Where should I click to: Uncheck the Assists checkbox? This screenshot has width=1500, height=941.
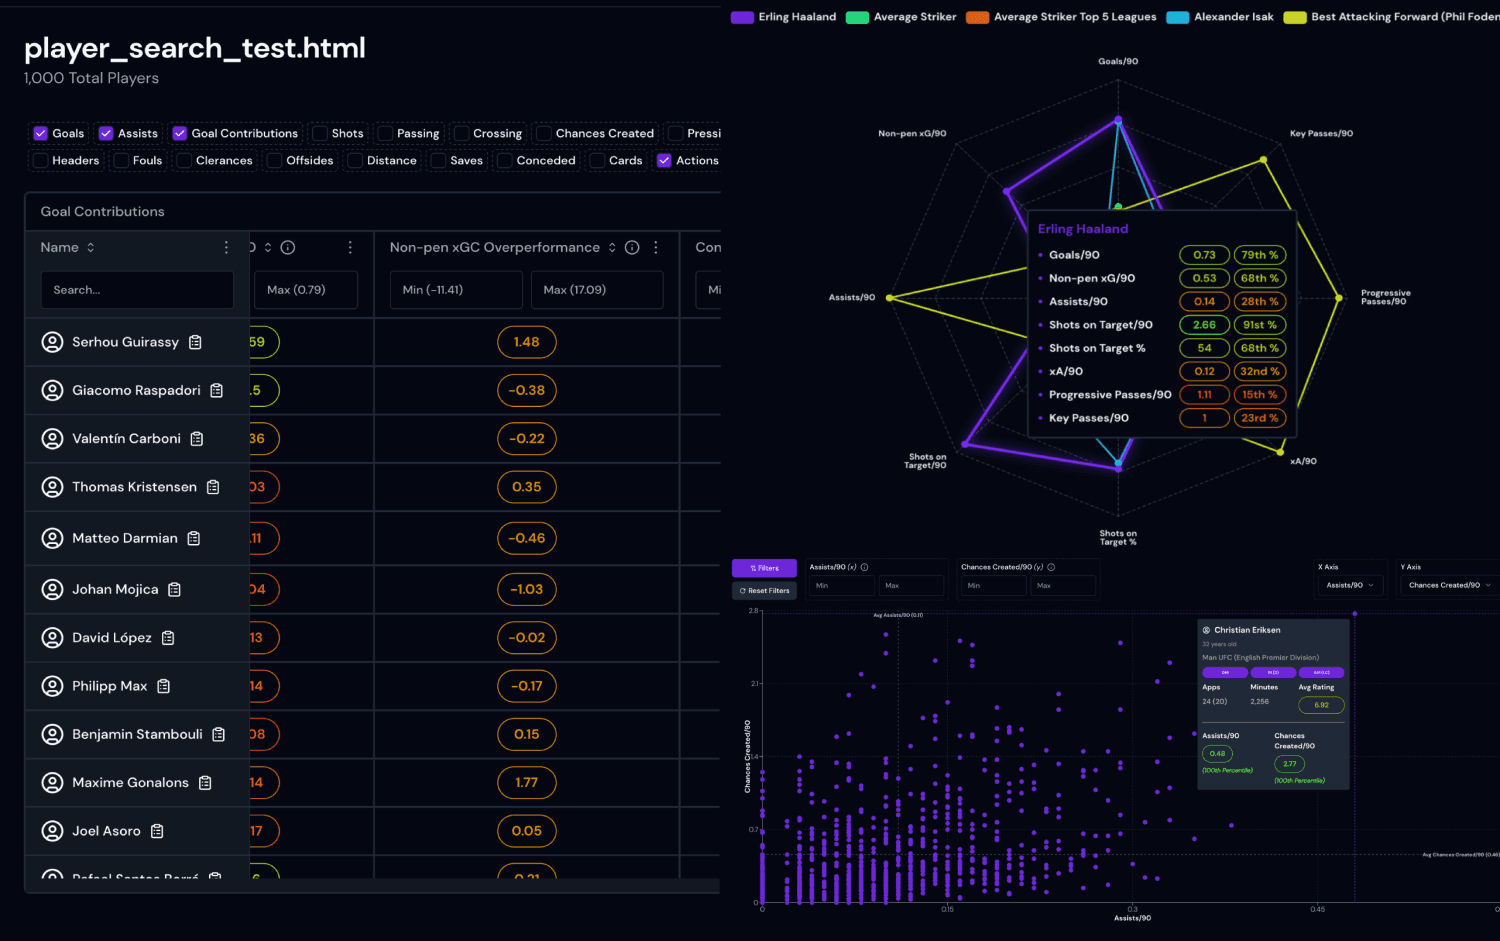tap(106, 133)
